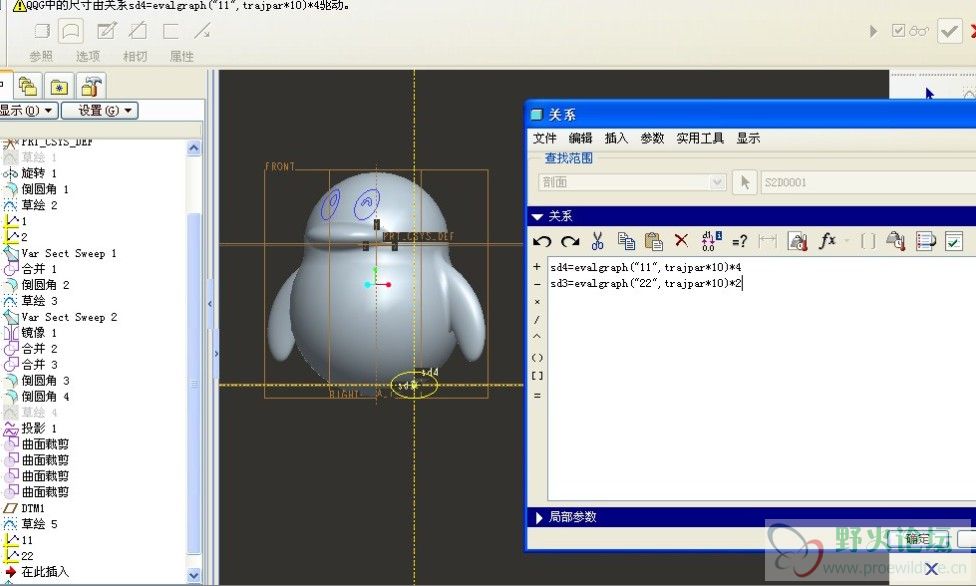Insert minus operator from side column
976x586 pixels.
point(537,283)
